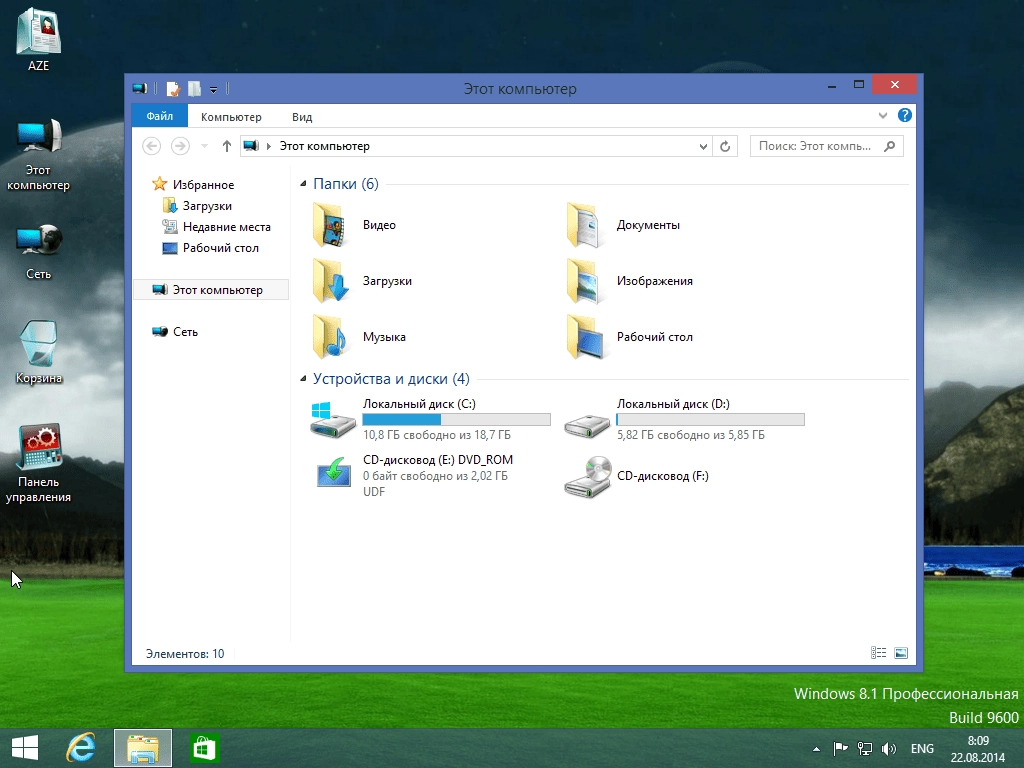Image resolution: width=1024 pixels, height=768 pixels.
Task: Refresh the view with the refresh button
Action: point(725,146)
